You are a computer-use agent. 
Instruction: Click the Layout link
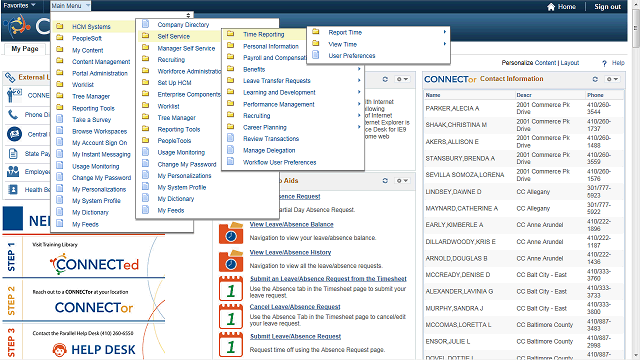pyautogui.click(x=569, y=62)
